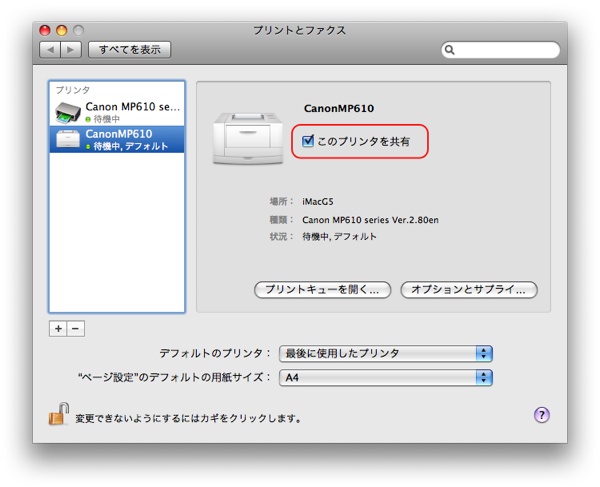The width and height of the screenshot is (600, 487).
Task: Click the magnifying glass search icon
Action: click(x=450, y=50)
